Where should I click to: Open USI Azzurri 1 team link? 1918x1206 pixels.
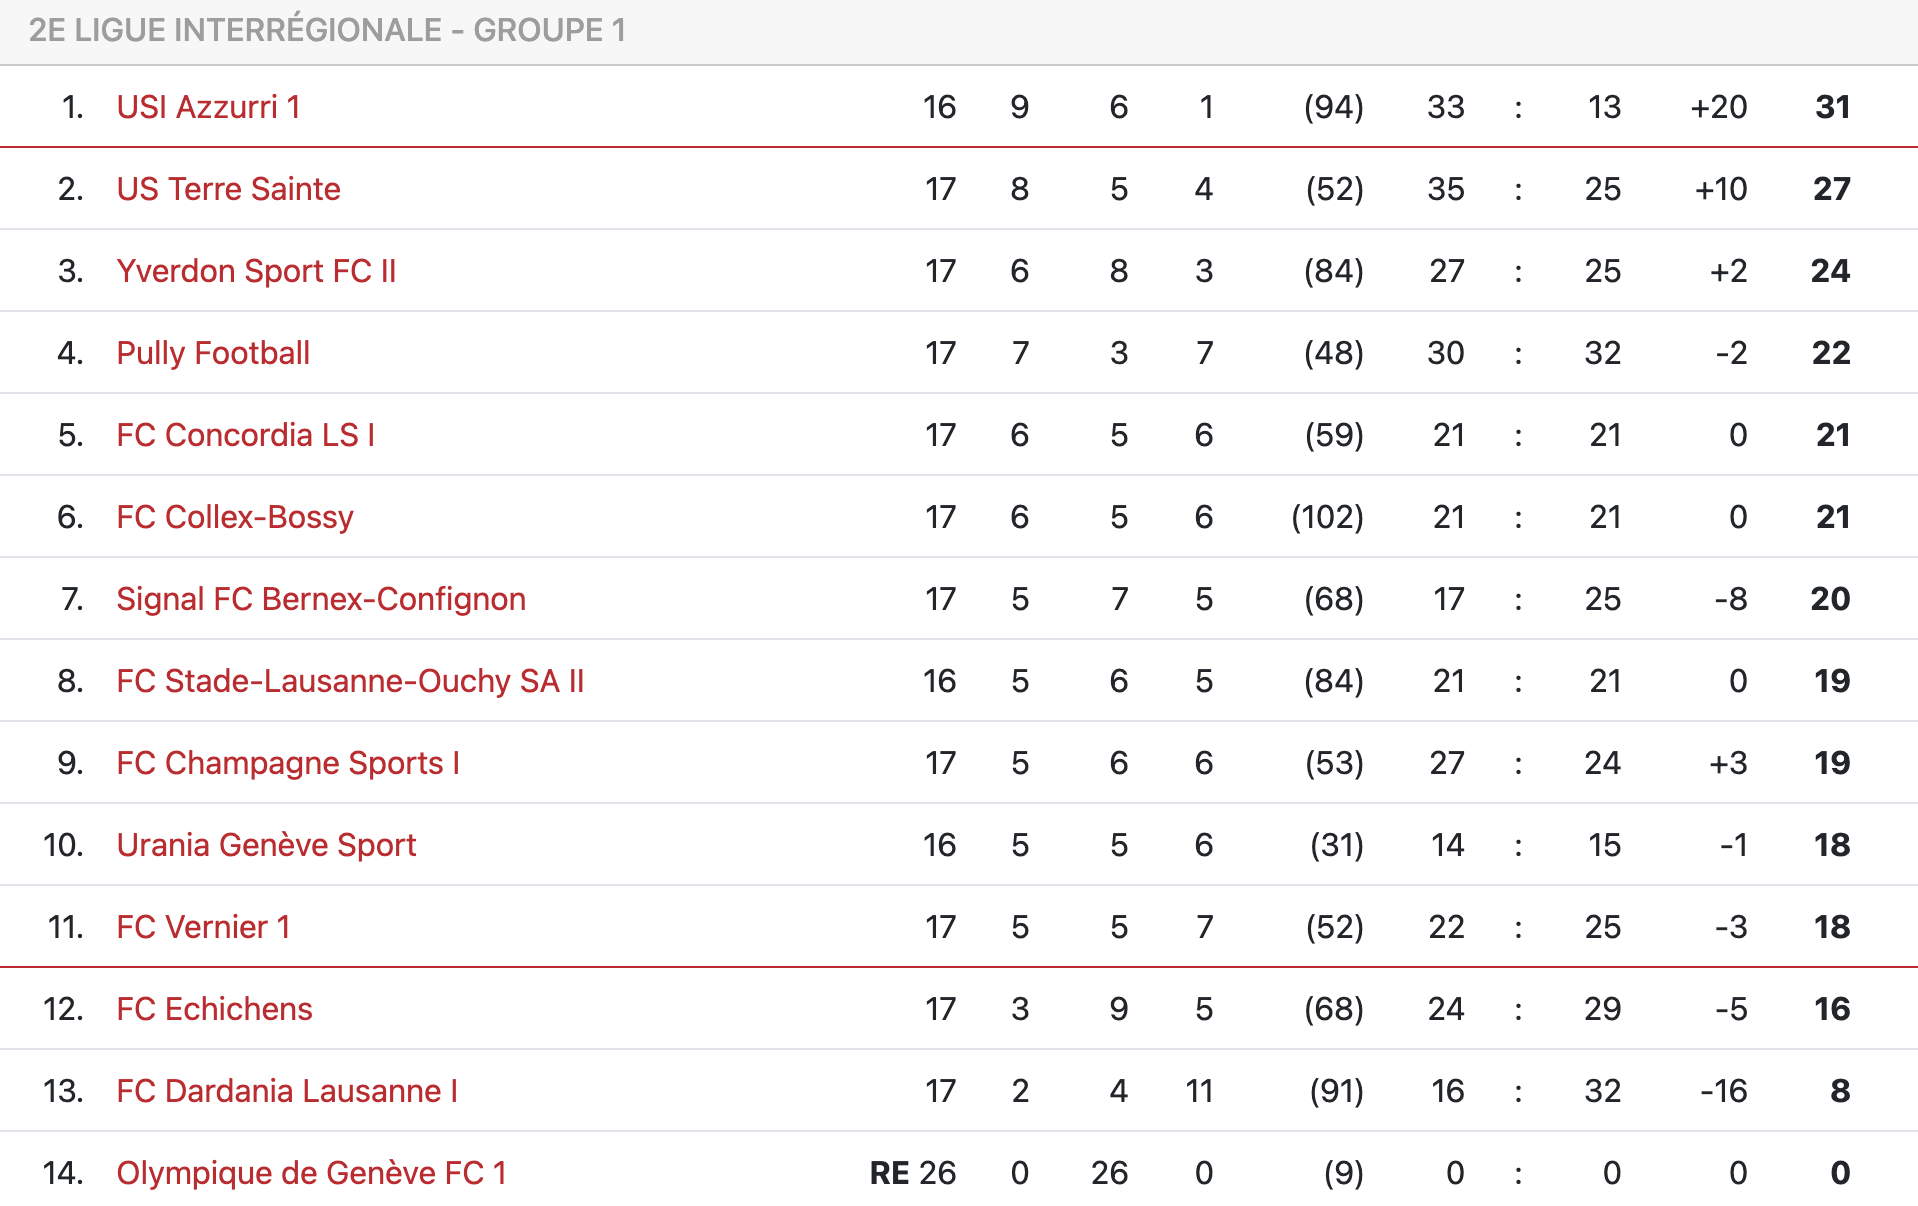point(208,107)
